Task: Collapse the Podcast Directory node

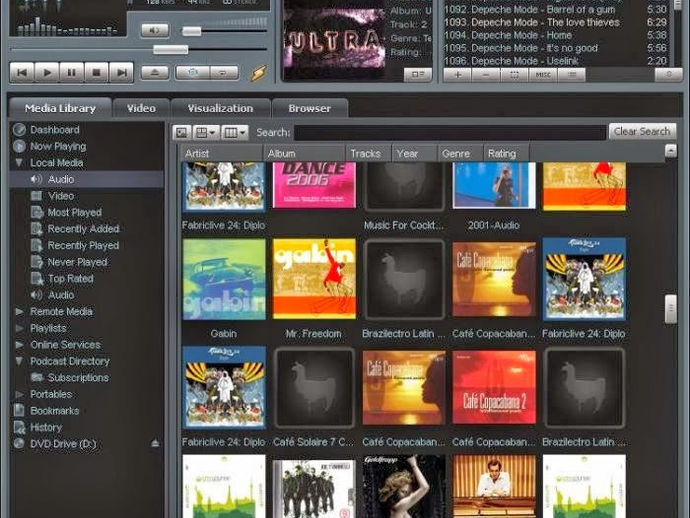Action: (19, 361)
